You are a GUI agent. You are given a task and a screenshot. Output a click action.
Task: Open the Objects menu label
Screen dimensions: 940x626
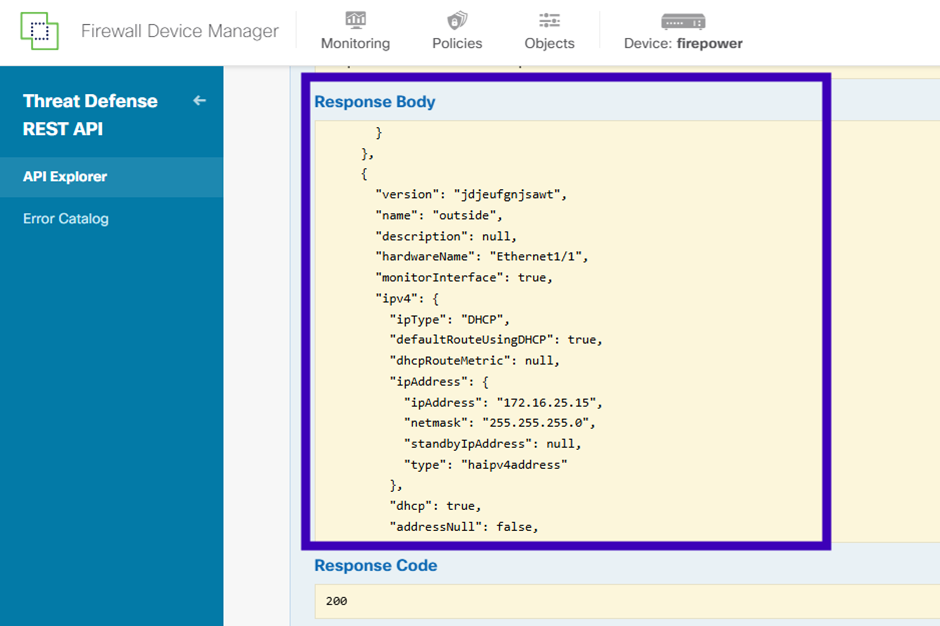pos(549,43)
